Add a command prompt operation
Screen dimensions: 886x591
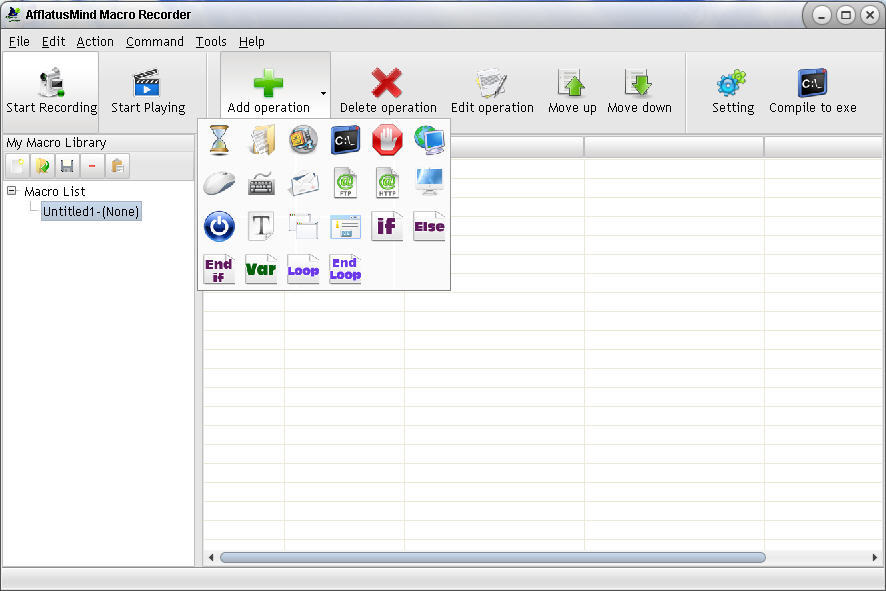344,140
